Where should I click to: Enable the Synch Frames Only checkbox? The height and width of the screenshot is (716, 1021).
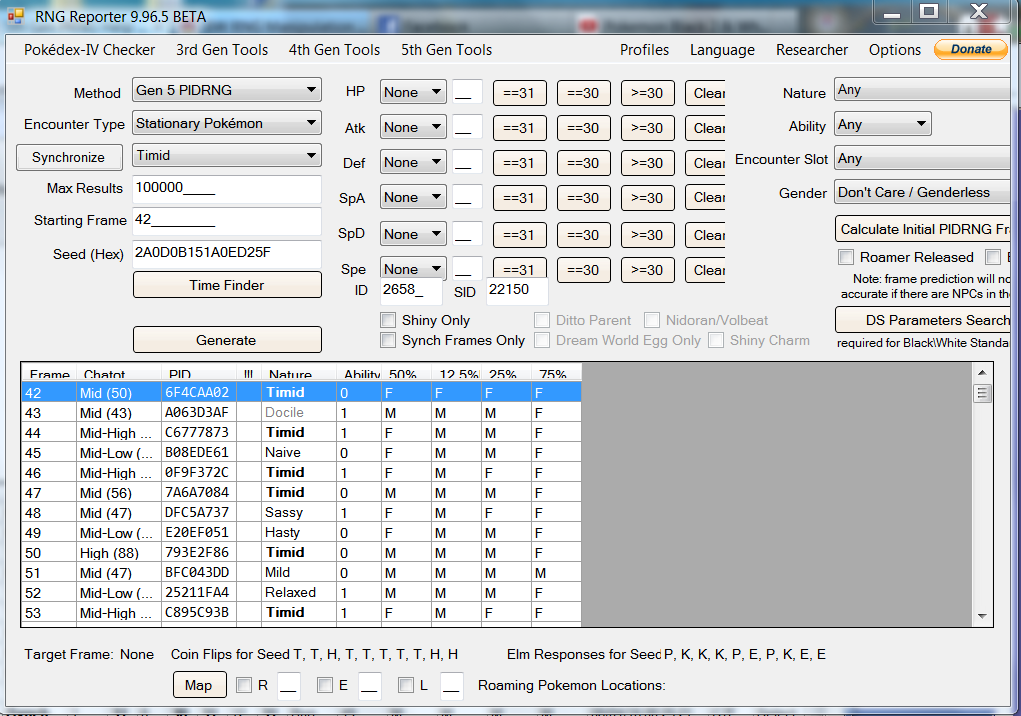tap(388, 340)
